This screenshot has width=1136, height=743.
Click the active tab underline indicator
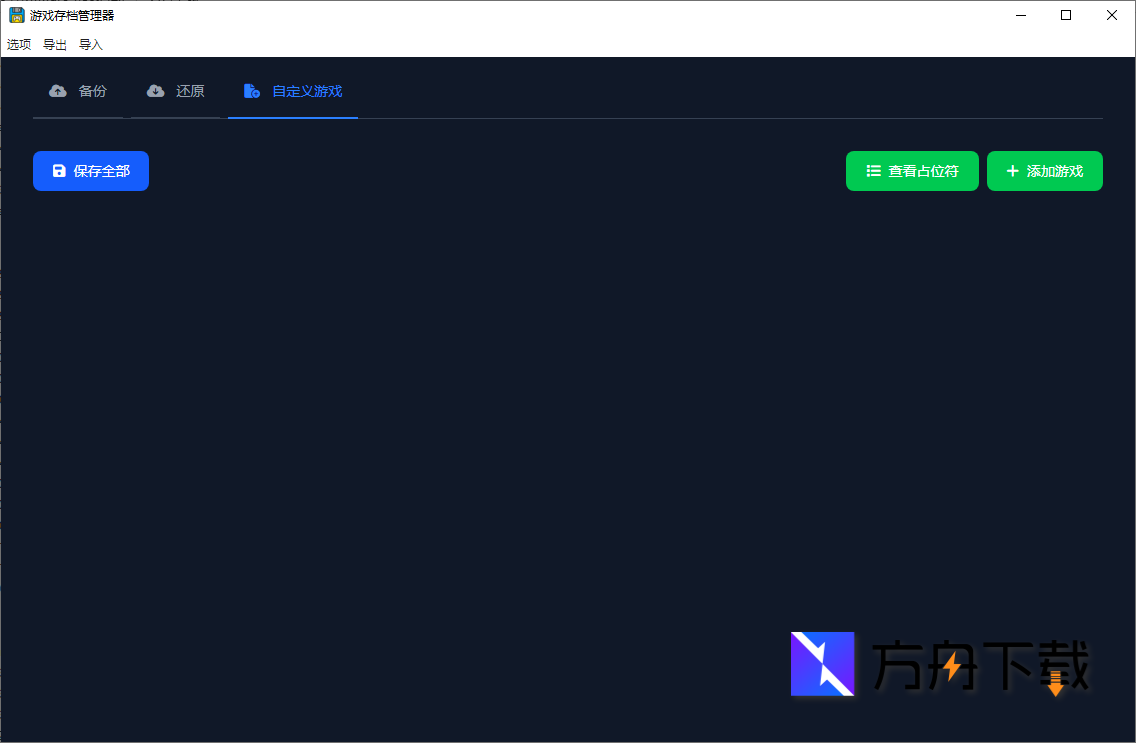point(292,118)
